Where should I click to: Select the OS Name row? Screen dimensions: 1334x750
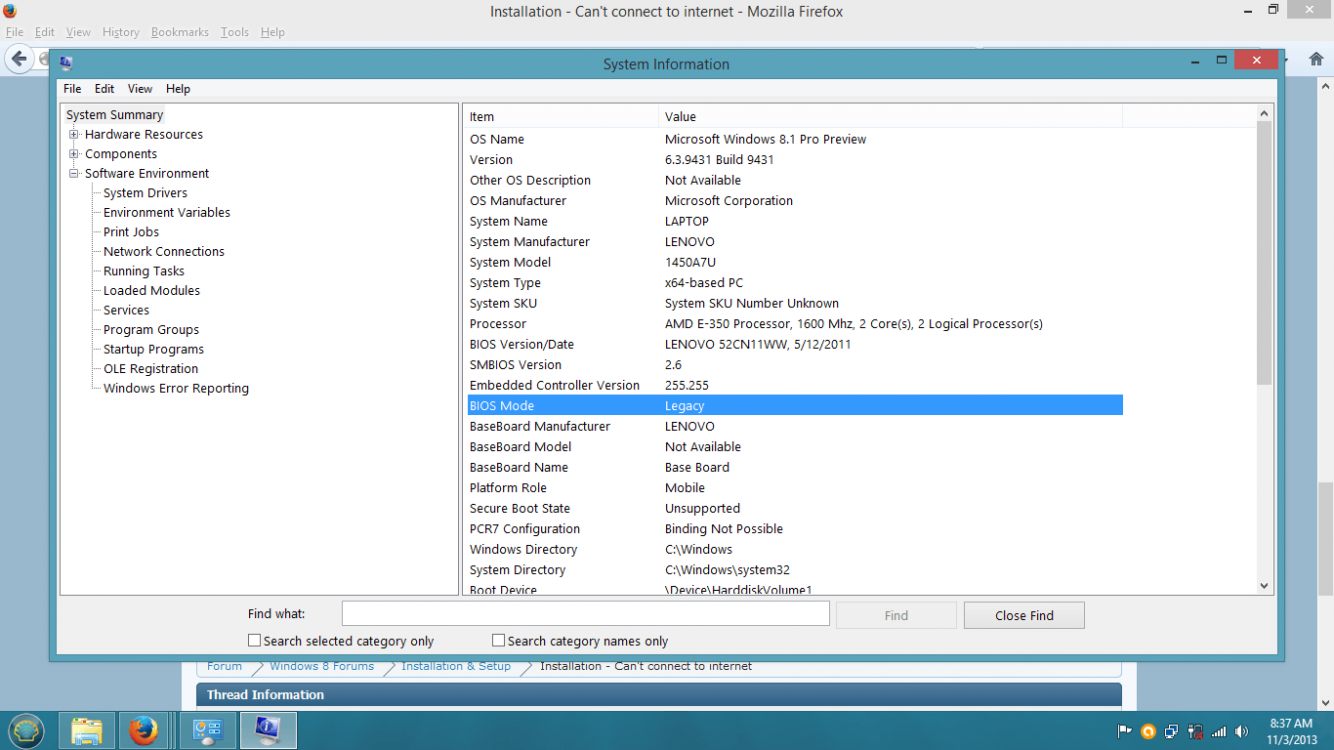tap(795, 139)
